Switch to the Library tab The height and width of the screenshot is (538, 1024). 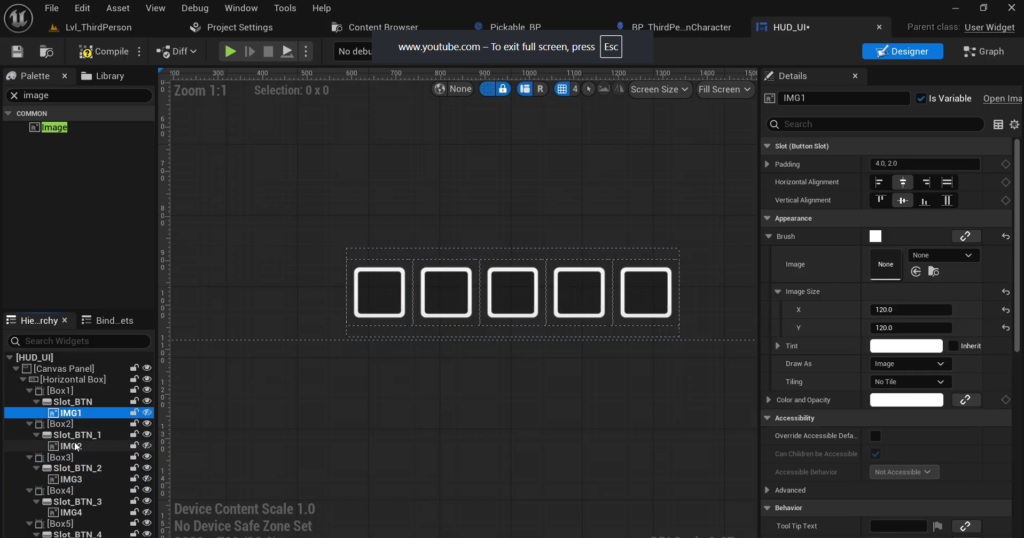coord(103,76)
